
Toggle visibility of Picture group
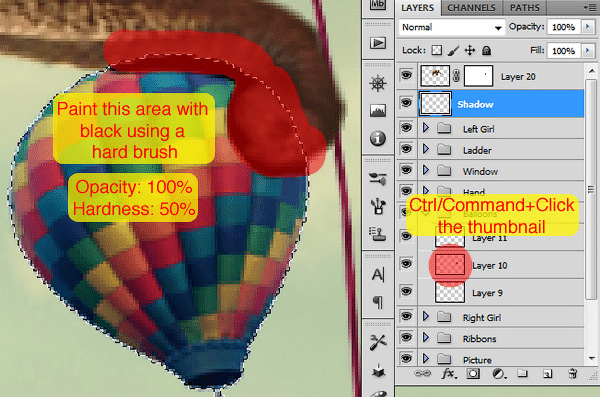pos(406,358)
